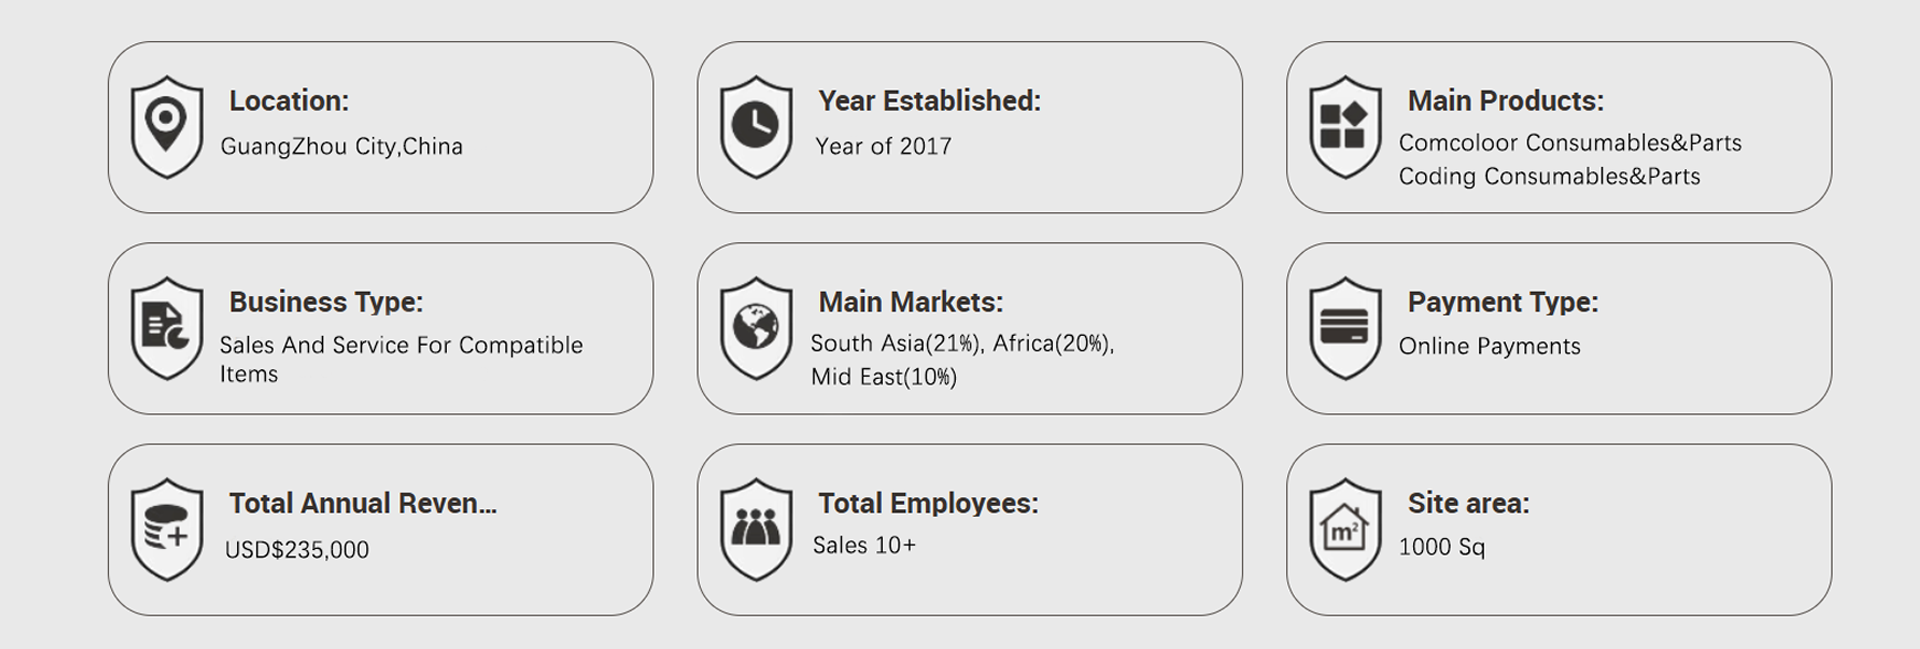The image size is (1920, 649).
Task: Click the credit card shield icon
Action: pyautogui.click(x=1345, y=328)
